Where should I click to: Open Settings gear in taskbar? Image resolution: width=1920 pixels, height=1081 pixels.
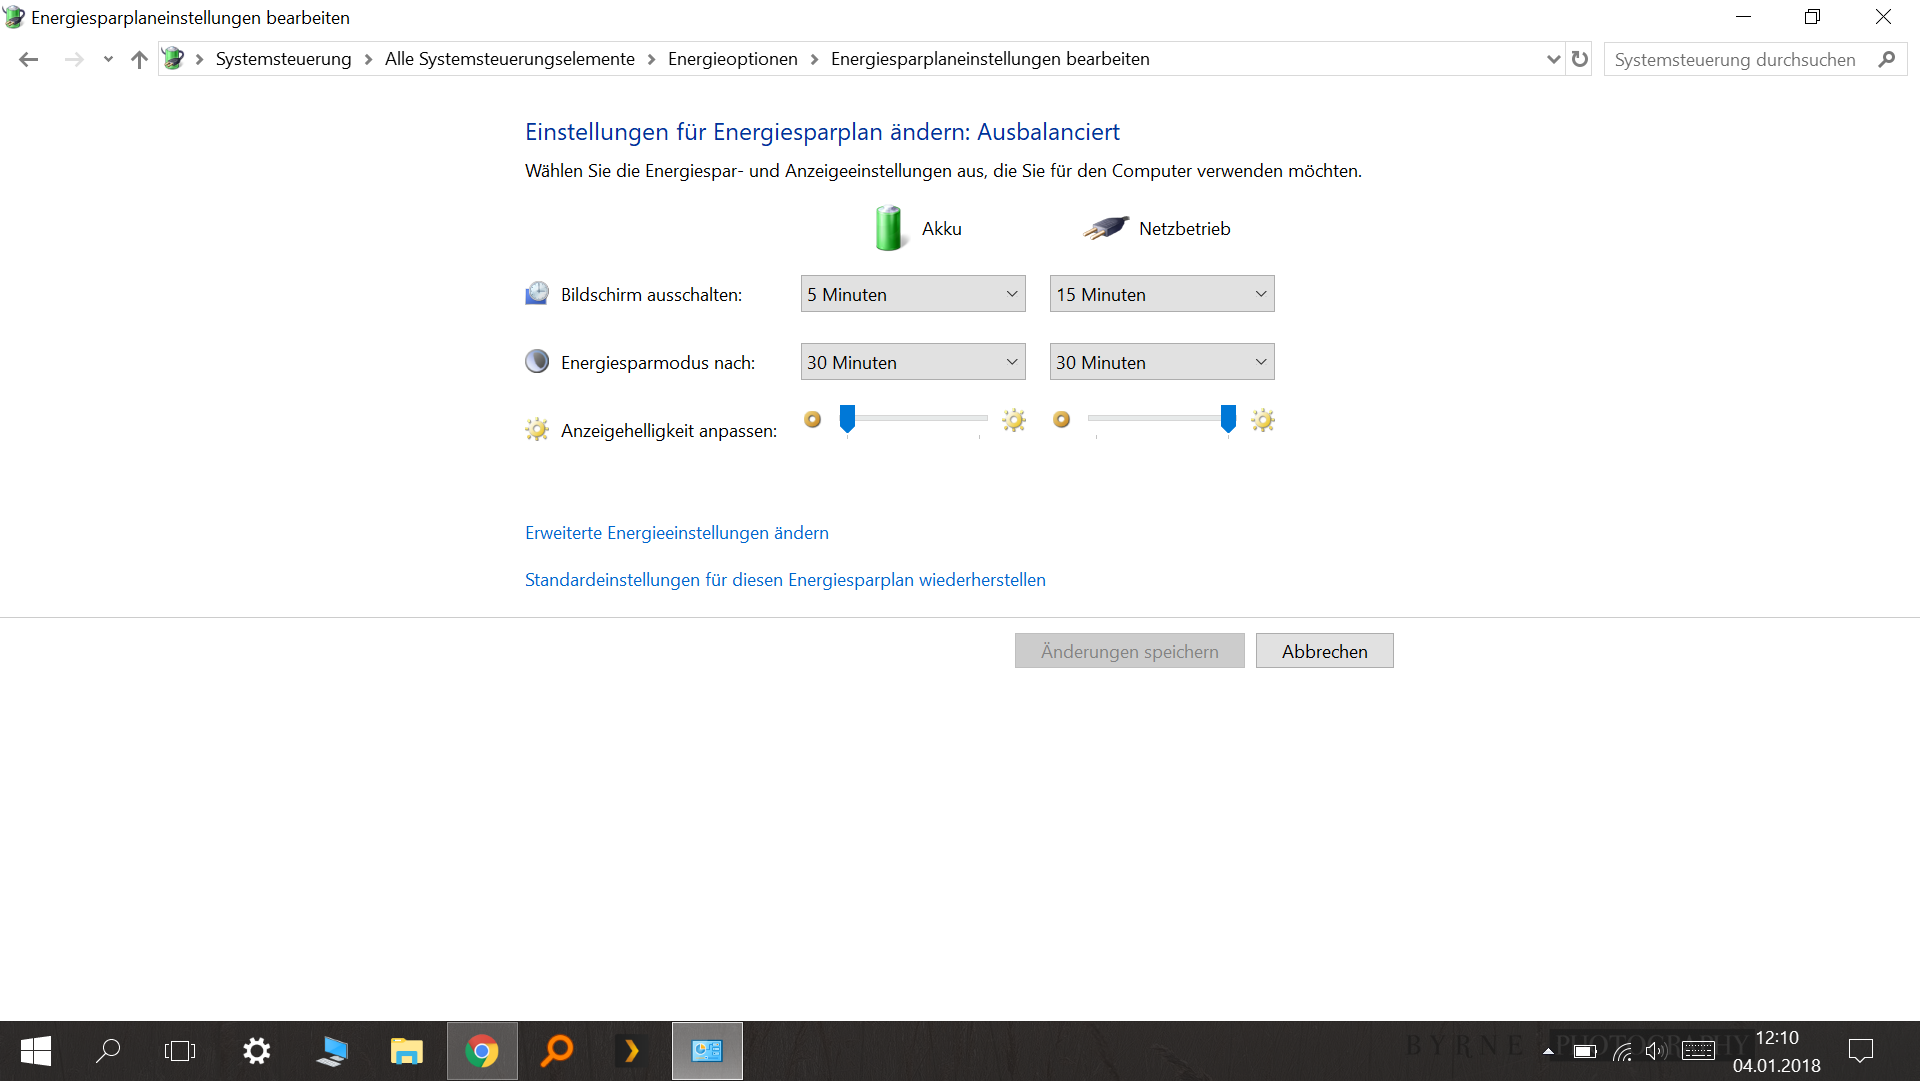tap(257, 1051)
